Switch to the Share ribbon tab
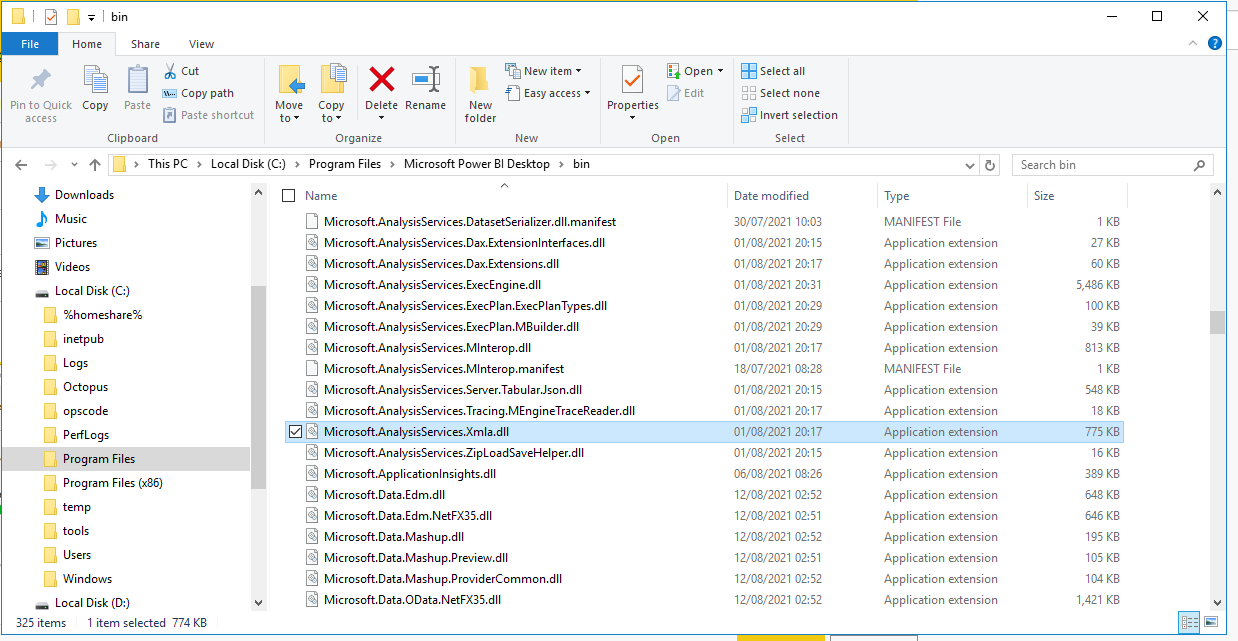Screen dimensions: 1238x641 click(145, 44)
